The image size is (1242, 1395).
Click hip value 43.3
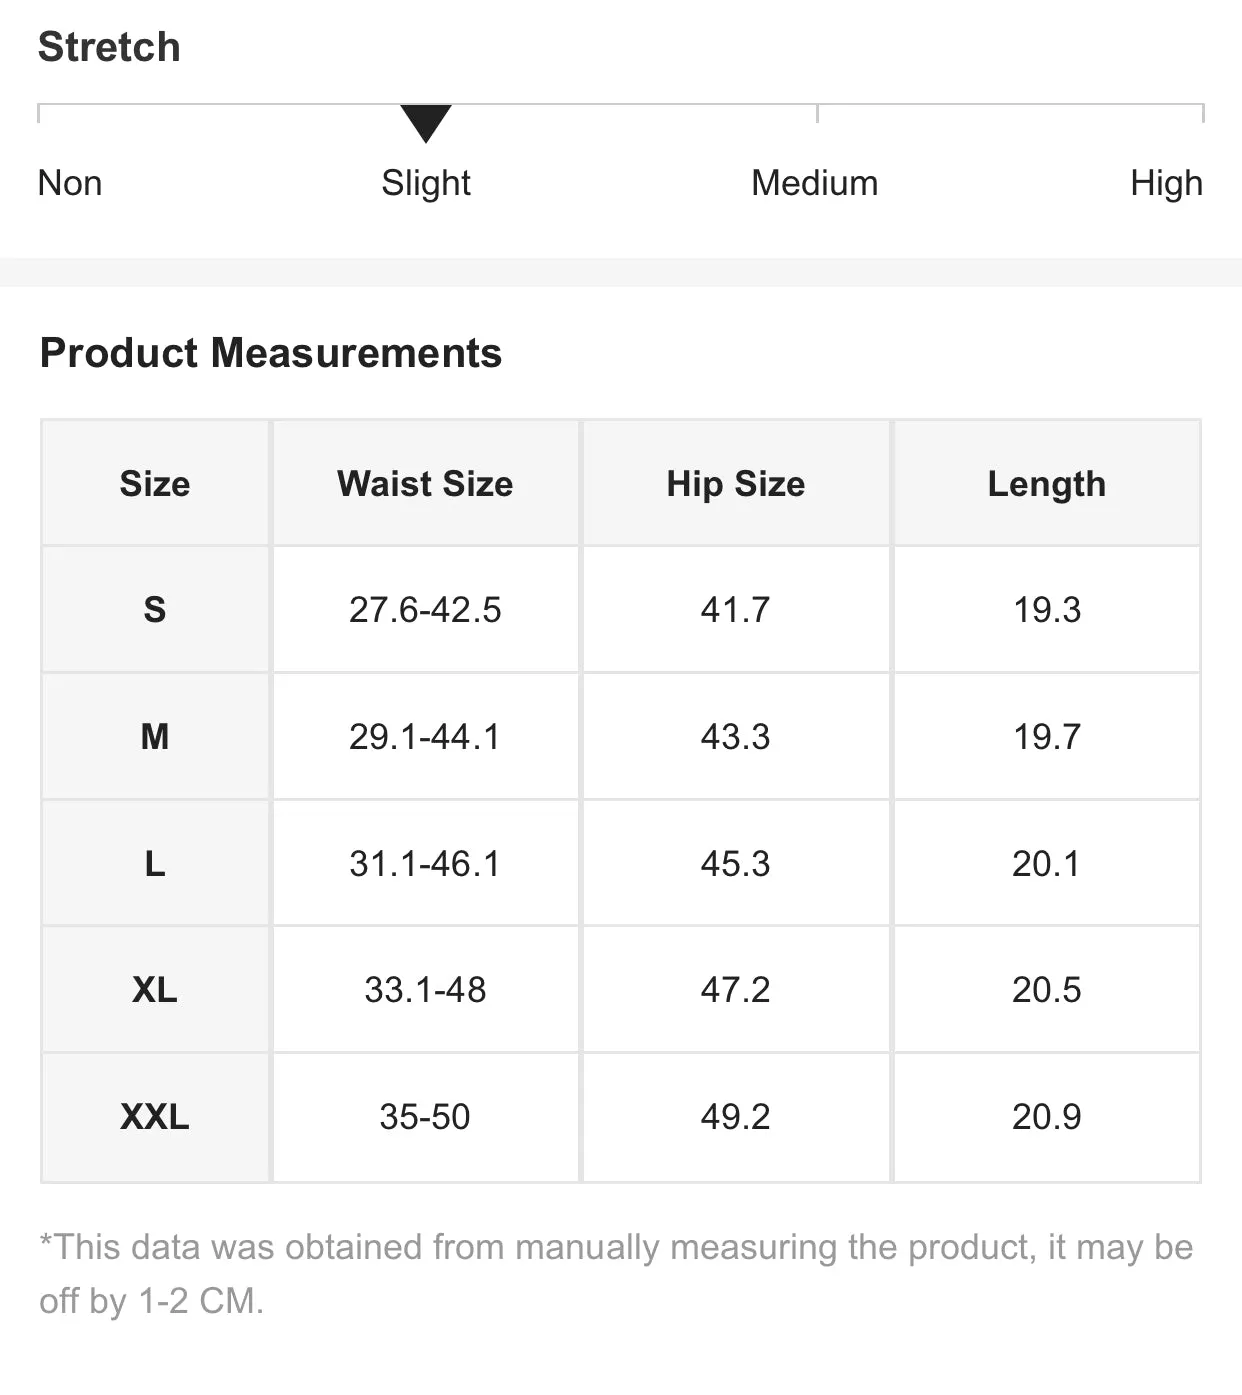tap(735, 737)
